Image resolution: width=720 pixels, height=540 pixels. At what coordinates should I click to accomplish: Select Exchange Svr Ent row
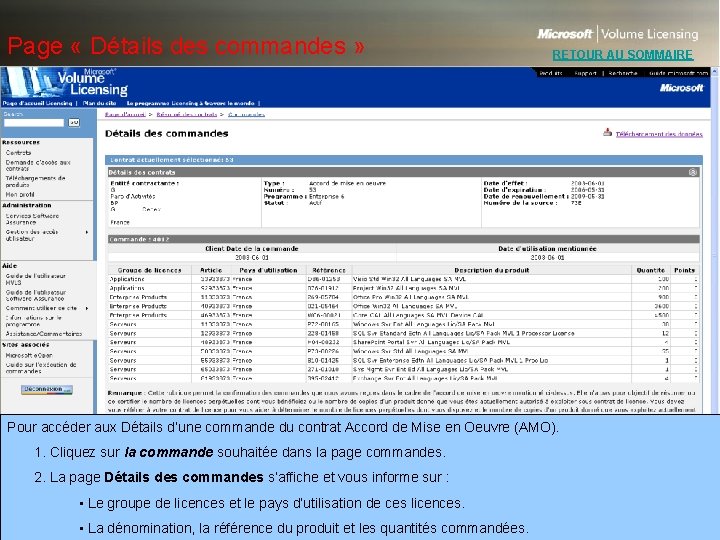pos(404,378)
